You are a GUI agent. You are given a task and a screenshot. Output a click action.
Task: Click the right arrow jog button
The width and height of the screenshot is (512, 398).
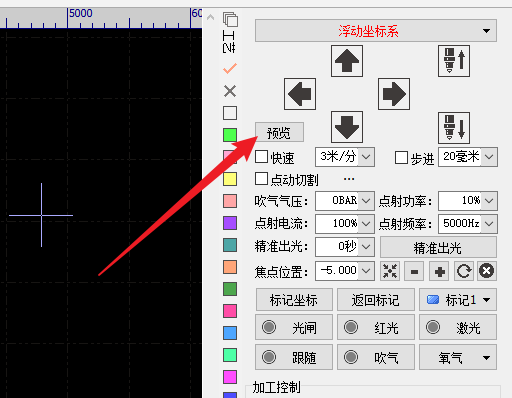(394, 94)
